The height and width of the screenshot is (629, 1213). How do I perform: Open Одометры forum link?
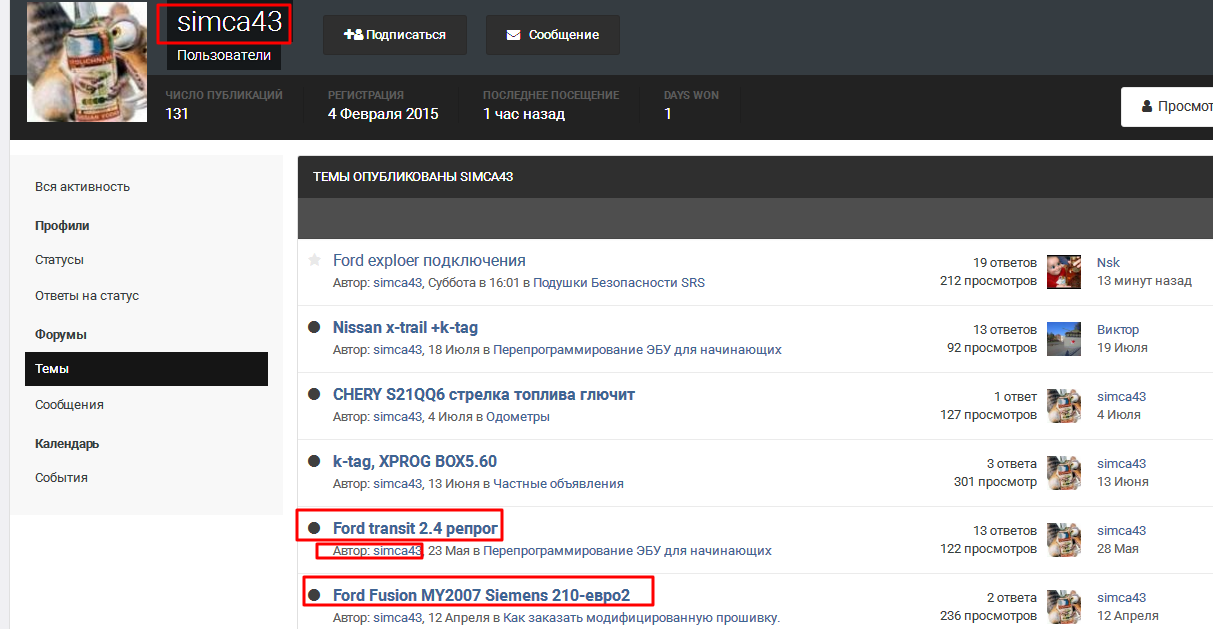tap(516, 417)
